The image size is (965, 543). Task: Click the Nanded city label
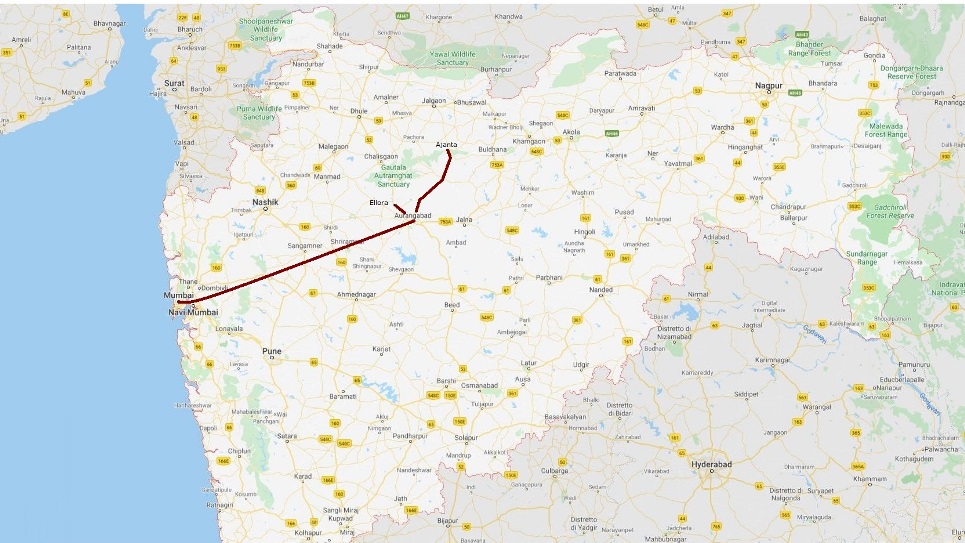(x=601, y=289)
